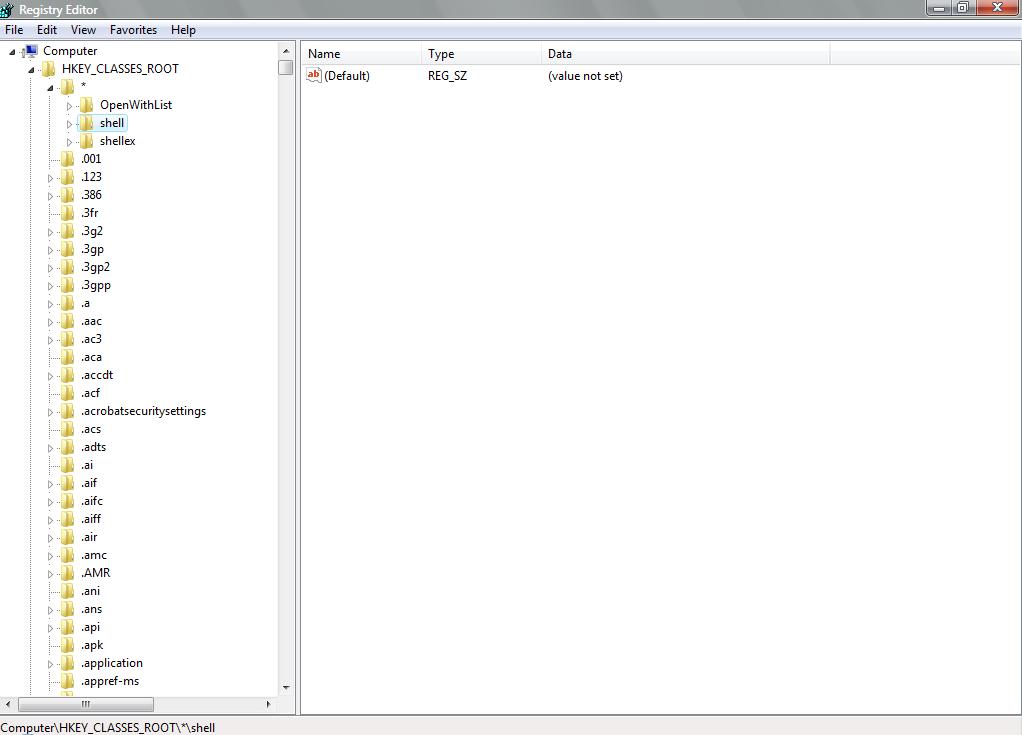The width and height of the screenshot is (1022, 735).
Task: Click the REG_SZ type cell
Action: click(447, 76)
